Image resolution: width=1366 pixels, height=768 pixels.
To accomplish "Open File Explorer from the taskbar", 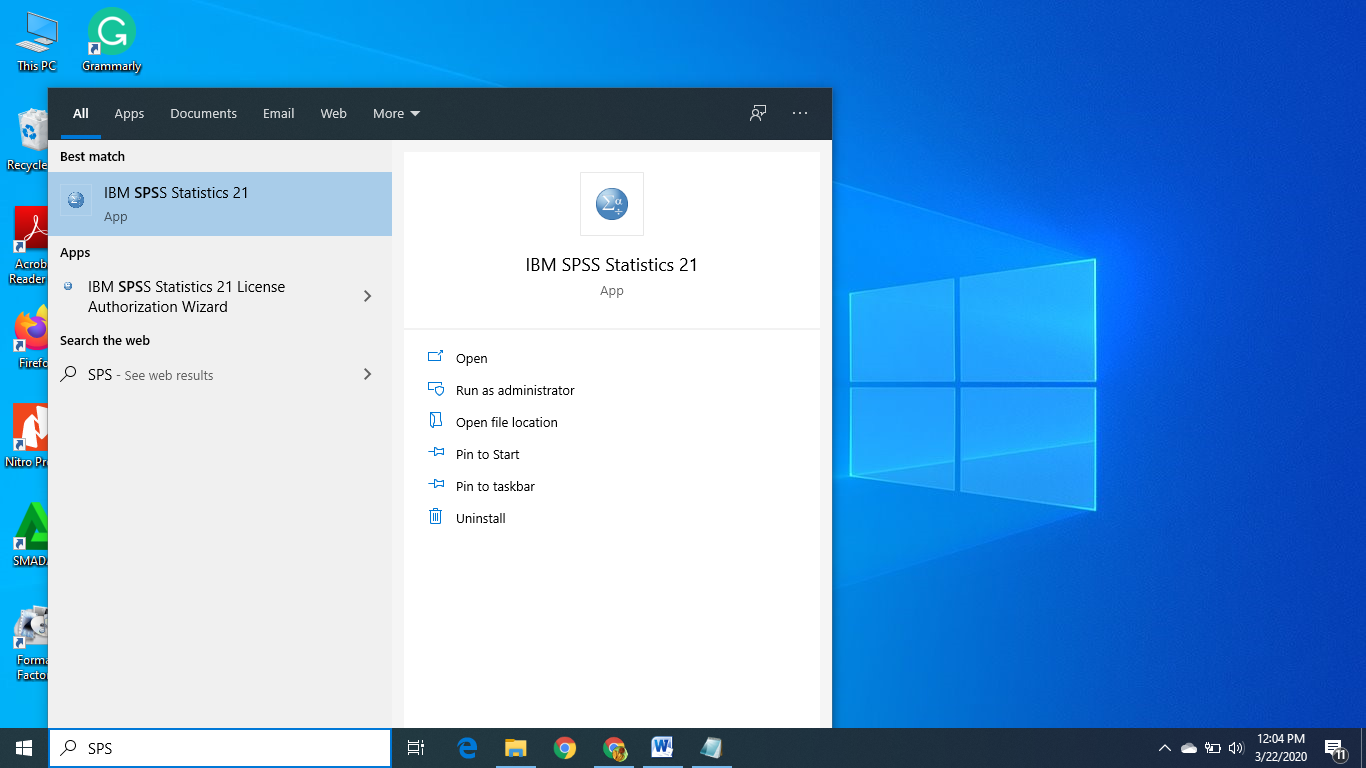I will pos(515,748).
